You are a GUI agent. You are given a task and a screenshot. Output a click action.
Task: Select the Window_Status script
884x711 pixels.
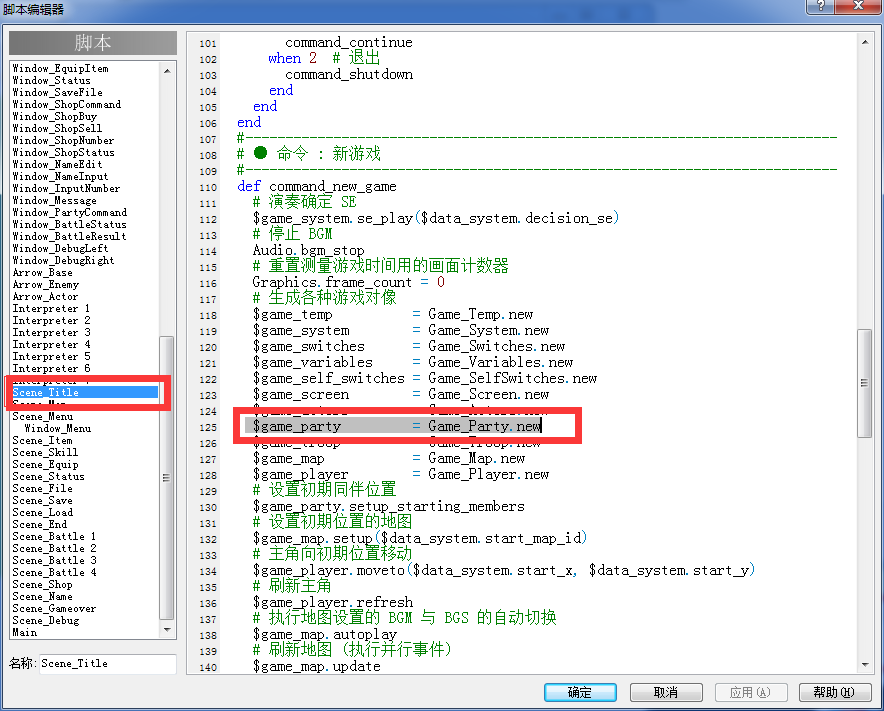(51, 80)
